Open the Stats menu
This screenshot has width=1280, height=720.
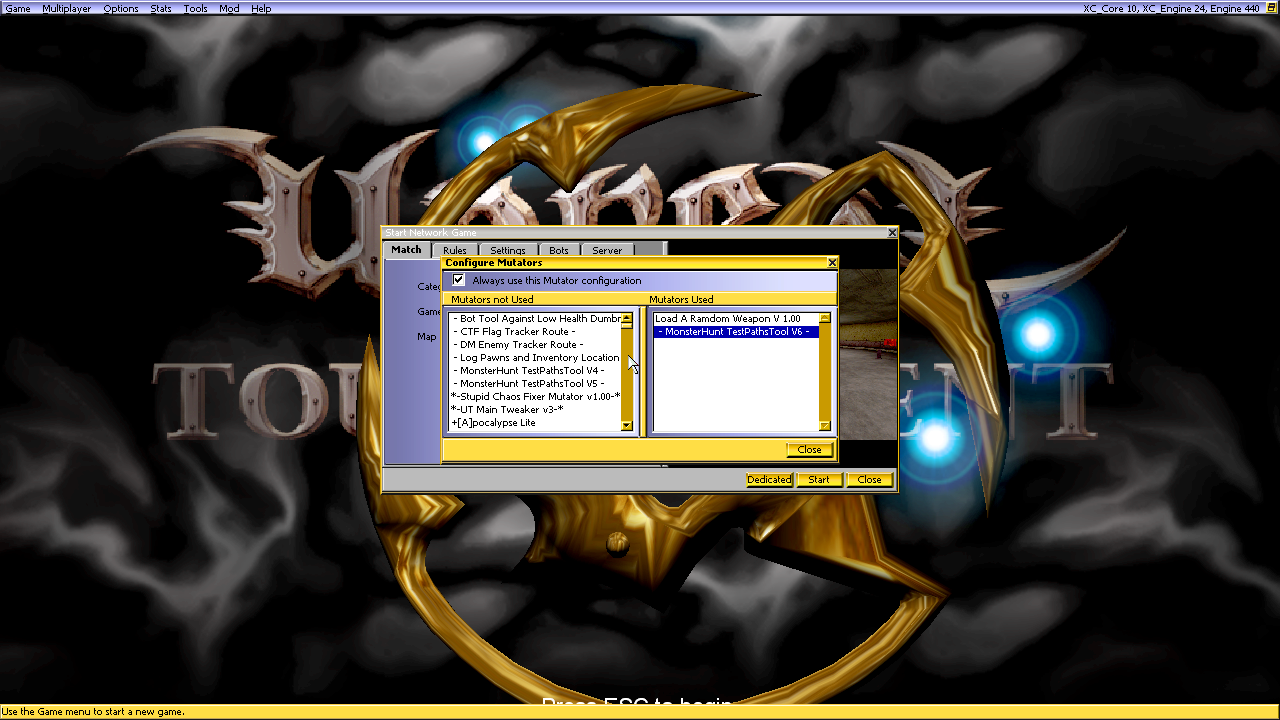[x=161, y=8]
